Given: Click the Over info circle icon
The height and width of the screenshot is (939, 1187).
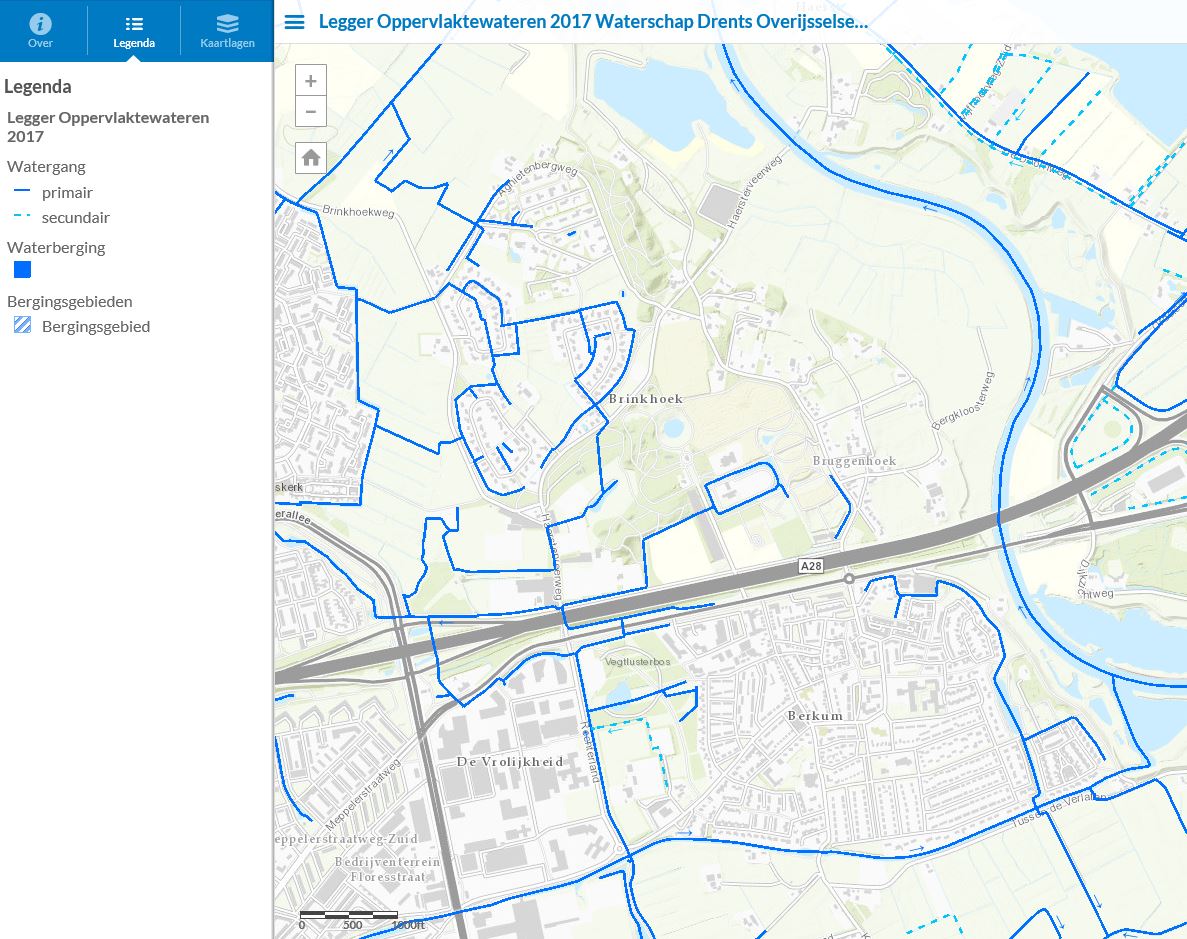Looking at the screenshot, I should [40, 23].
